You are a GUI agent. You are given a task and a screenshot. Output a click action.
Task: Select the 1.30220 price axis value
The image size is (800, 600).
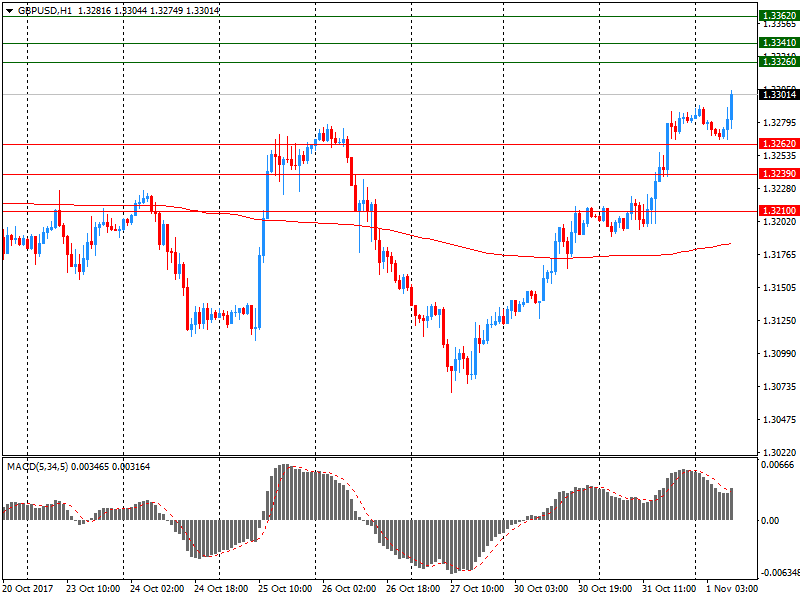pos(779,453)
